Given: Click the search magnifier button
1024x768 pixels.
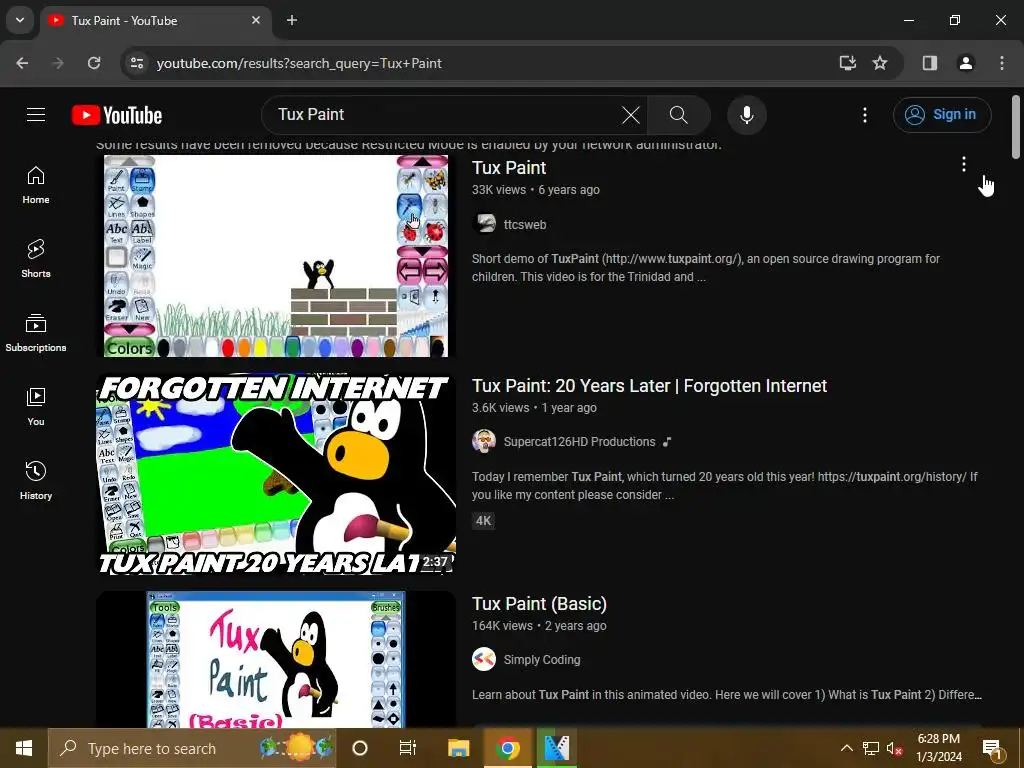Looking at the screenshot, I should pos(679,115).
